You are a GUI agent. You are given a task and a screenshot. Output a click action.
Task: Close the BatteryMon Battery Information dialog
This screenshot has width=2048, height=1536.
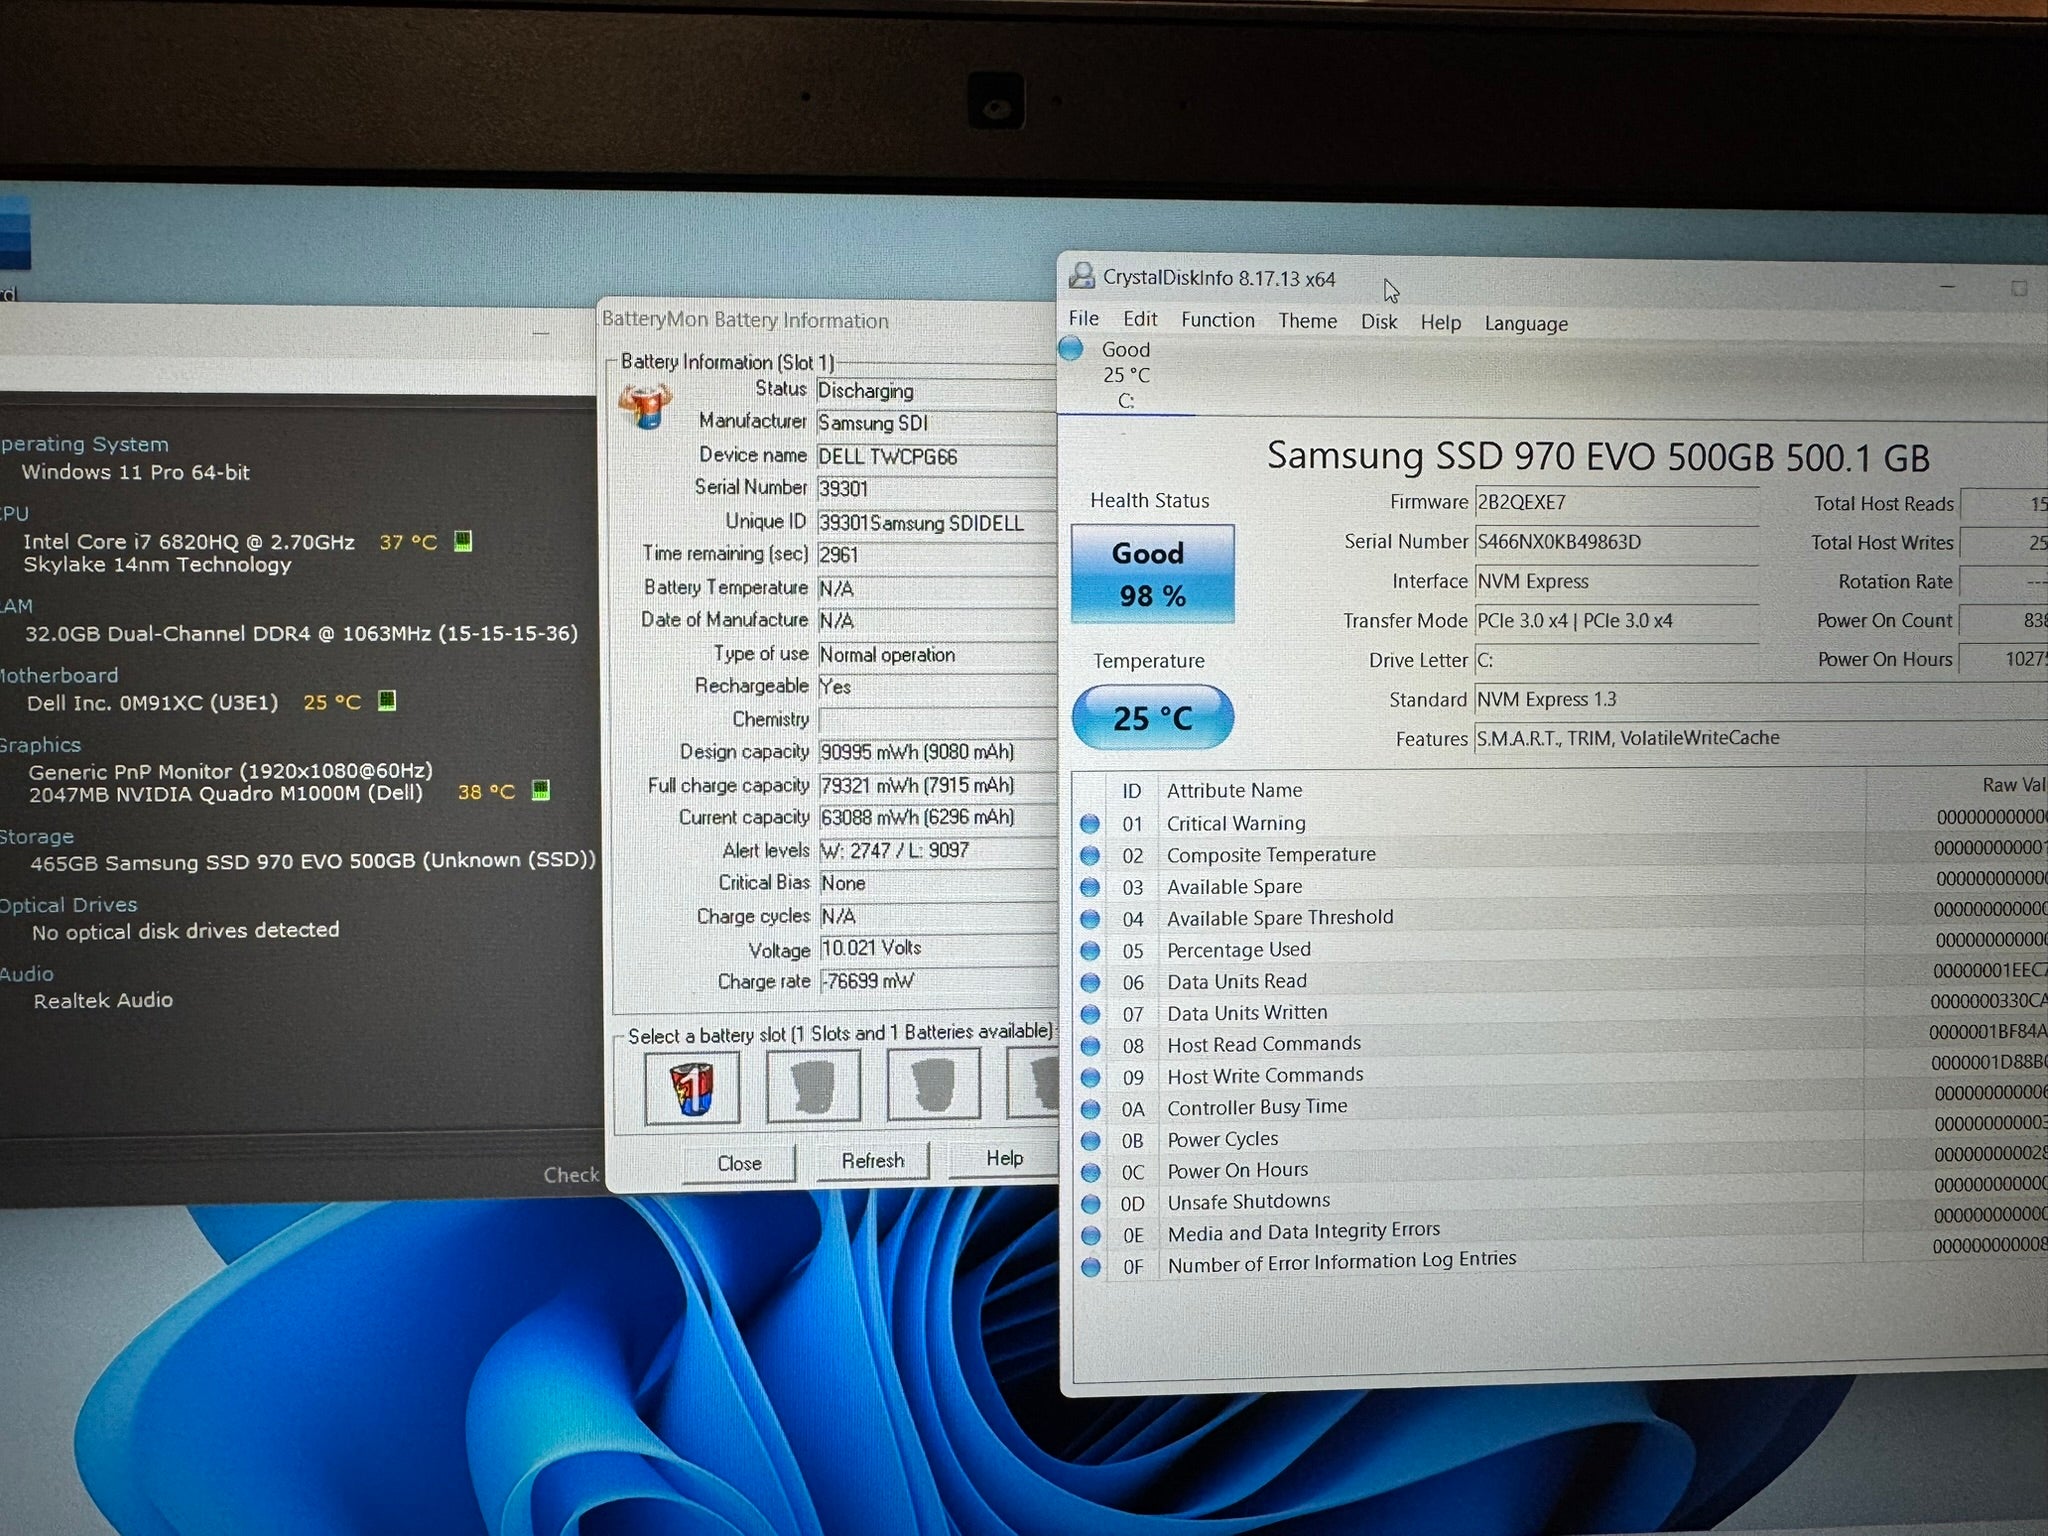[x=739, y=1163]
